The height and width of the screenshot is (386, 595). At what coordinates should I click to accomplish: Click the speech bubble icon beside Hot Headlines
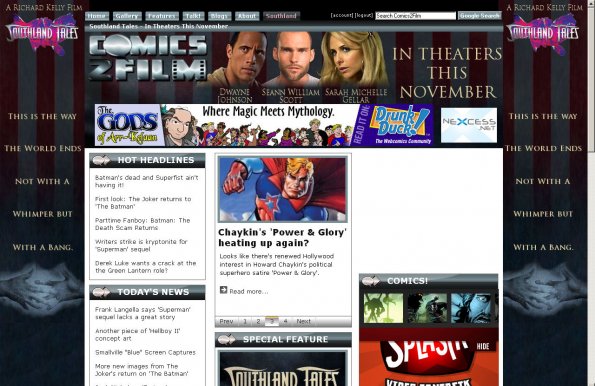(x=101, y=160)
